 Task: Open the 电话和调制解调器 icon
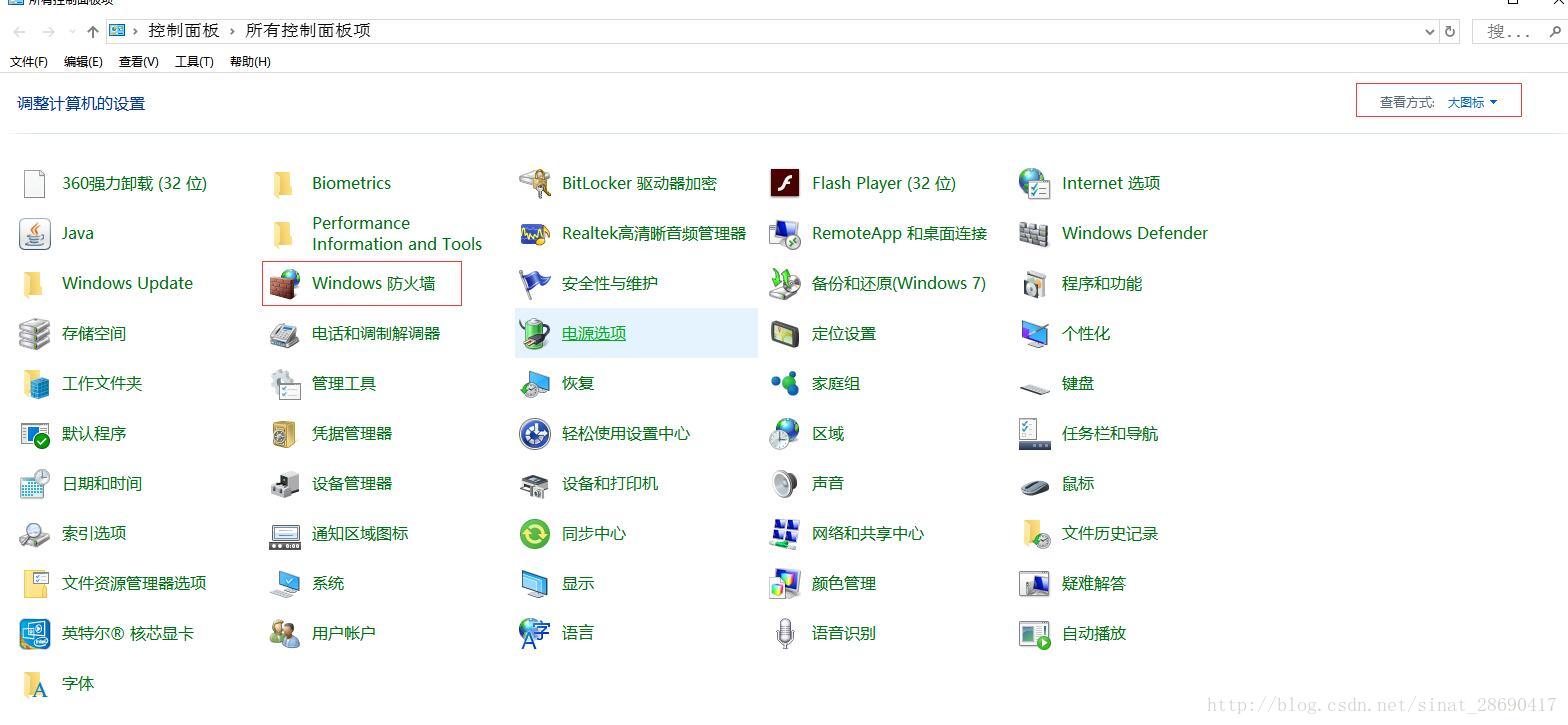point(284,333)
